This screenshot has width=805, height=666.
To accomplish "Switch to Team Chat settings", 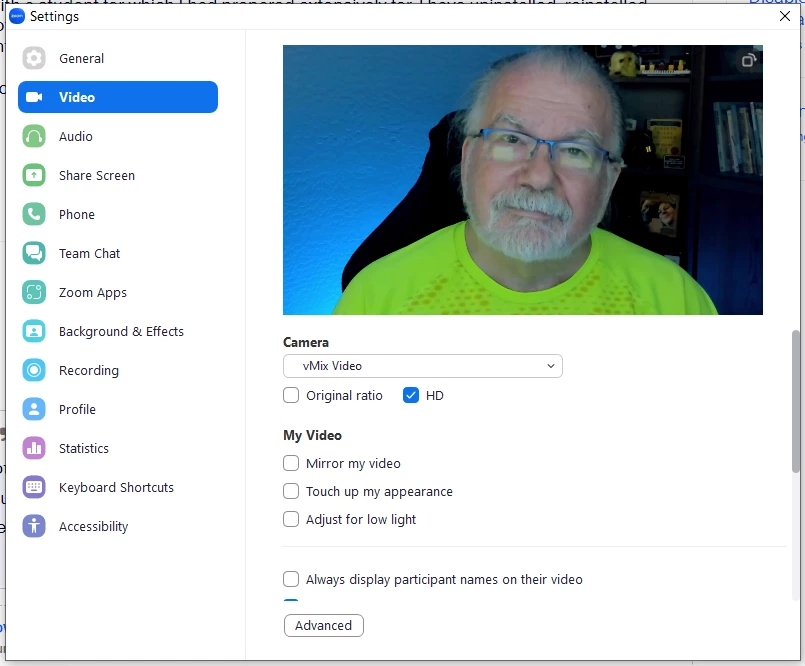I will [x=118, y=253].
